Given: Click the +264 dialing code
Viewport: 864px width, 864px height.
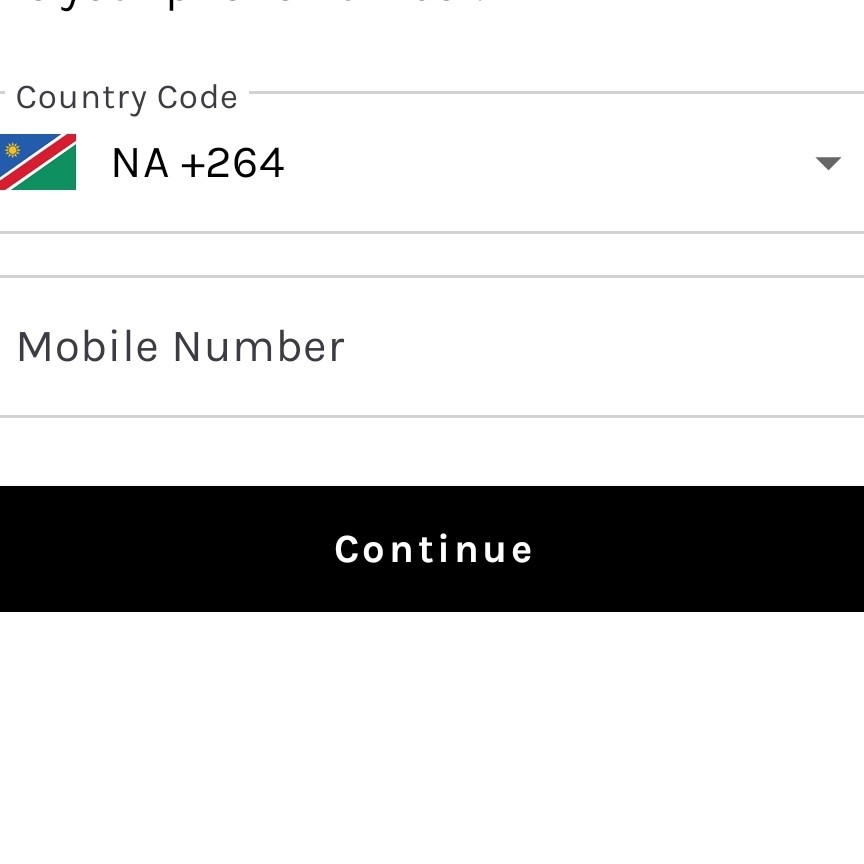Looking at the screenshot, I should click(x=232, y=163).
